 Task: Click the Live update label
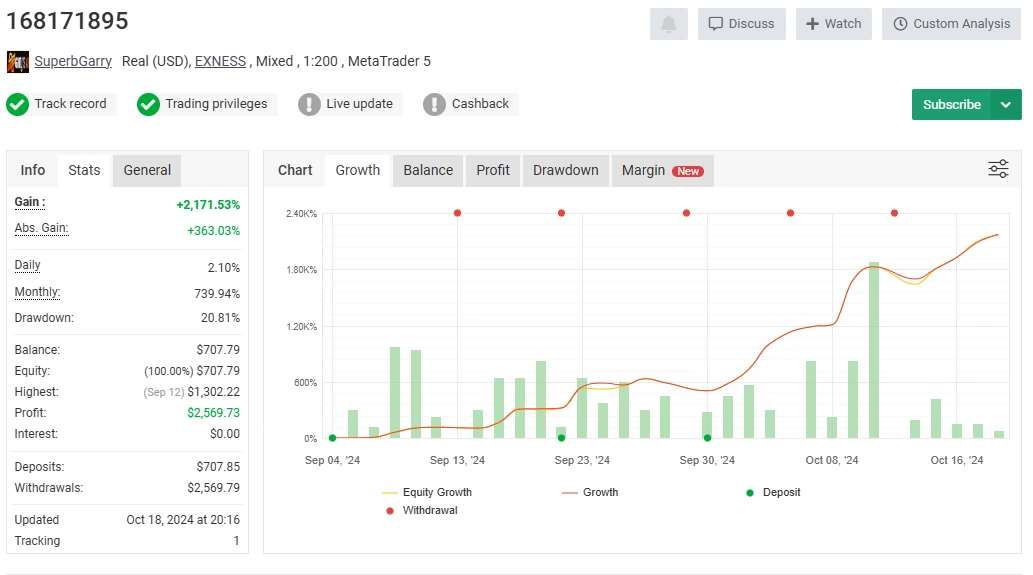359,104
